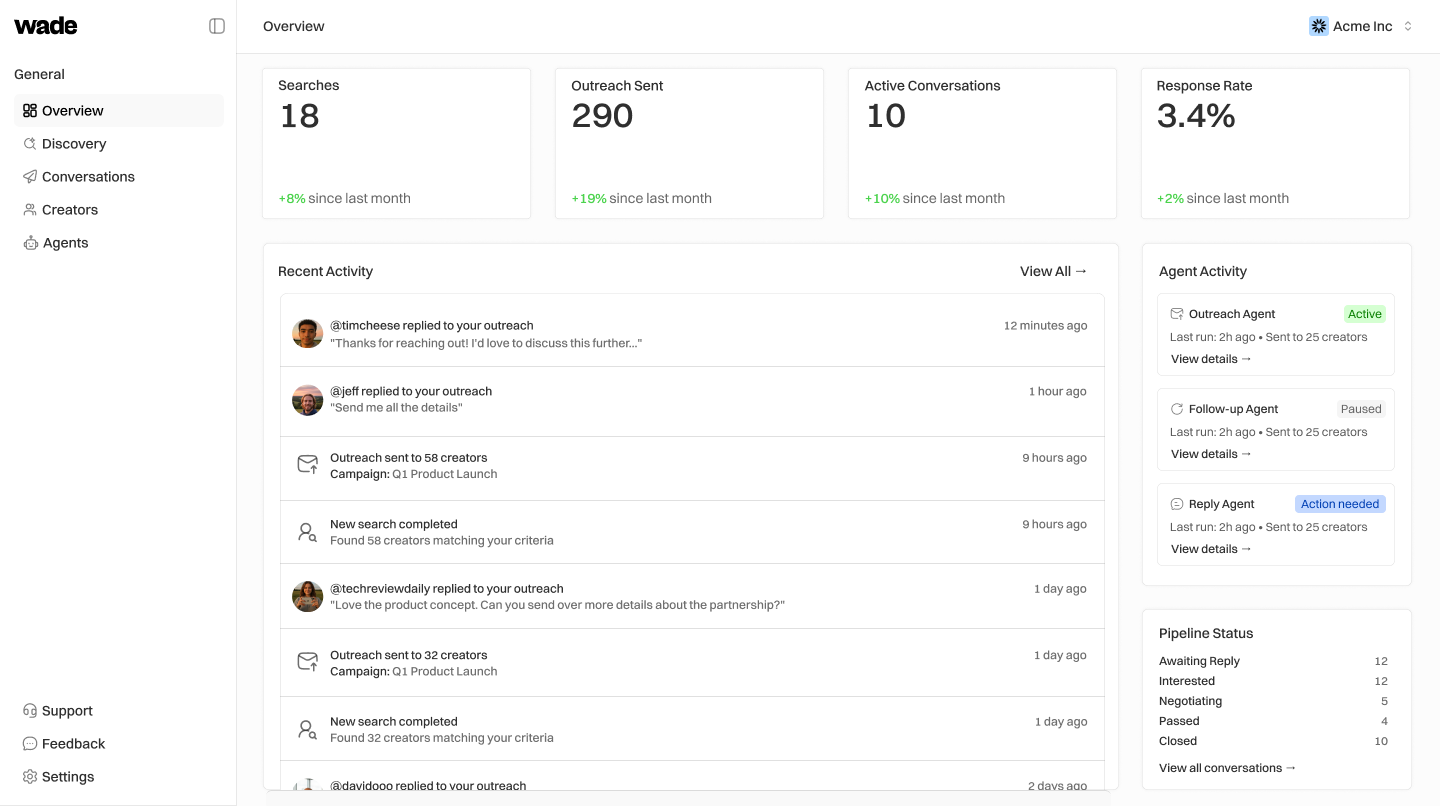The height and width of the screenshot is (806, 1440).
Task: Click the Outreach Agent envelope icon
Action: point(1176,313)
